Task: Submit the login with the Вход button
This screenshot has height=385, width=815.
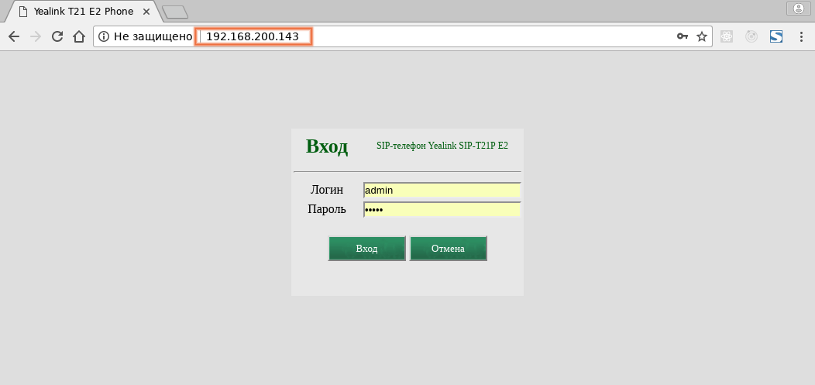Action: click(x=366, y=248)
